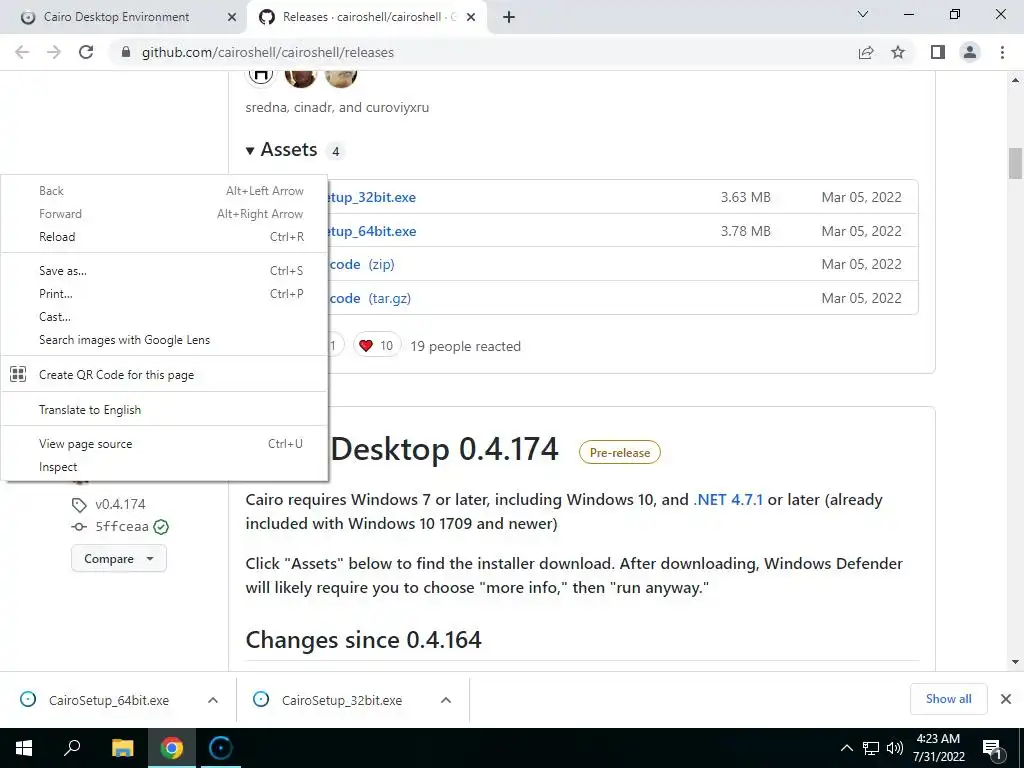Screen dimensions: 1024x768
Task: Click the page vertical scrollbar thumb
Action: [1015, 163]
